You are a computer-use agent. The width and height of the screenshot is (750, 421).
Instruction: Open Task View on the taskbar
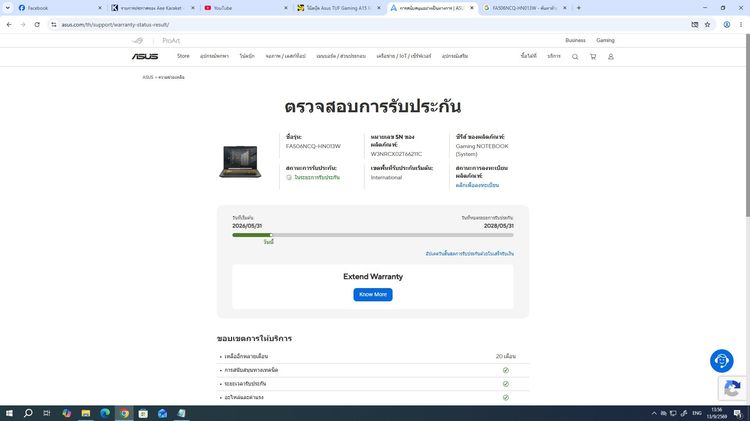click(x=46, y=413)
